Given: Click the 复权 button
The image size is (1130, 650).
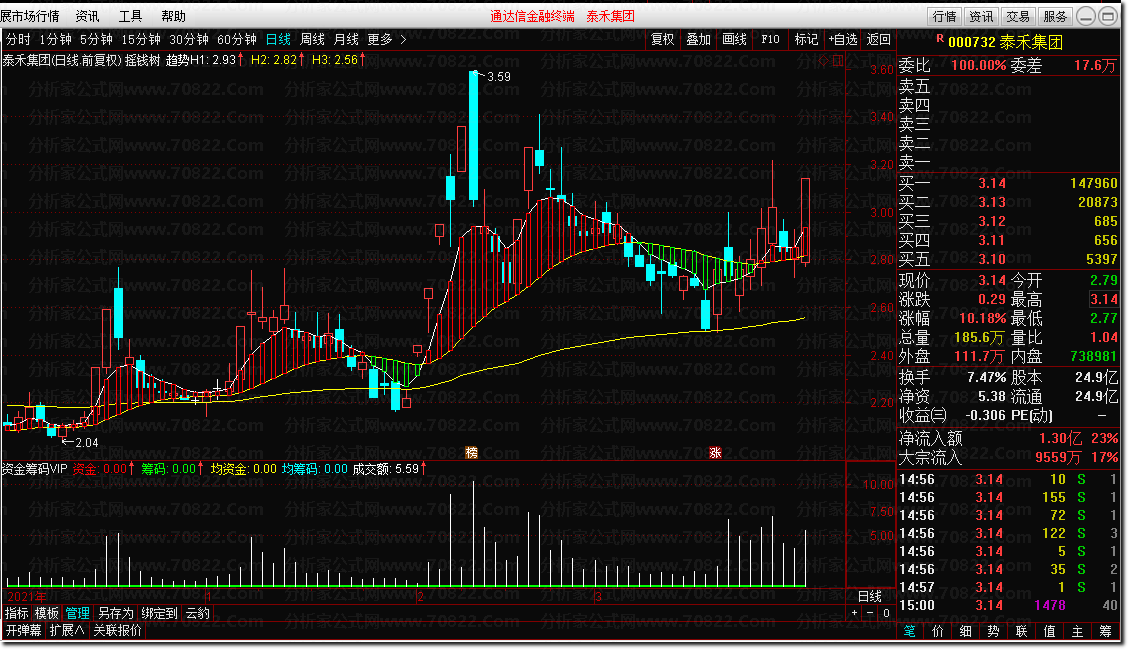Looking at the screenshot, I should point(662,40).
